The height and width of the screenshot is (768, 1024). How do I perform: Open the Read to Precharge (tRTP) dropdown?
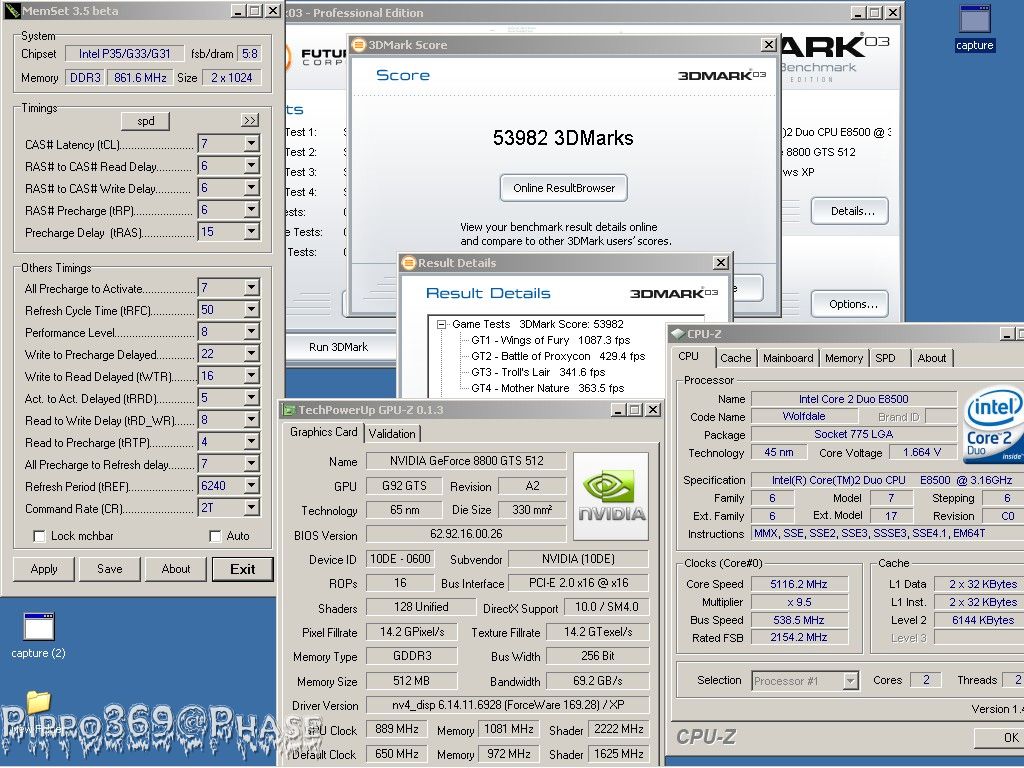(251, 441)
